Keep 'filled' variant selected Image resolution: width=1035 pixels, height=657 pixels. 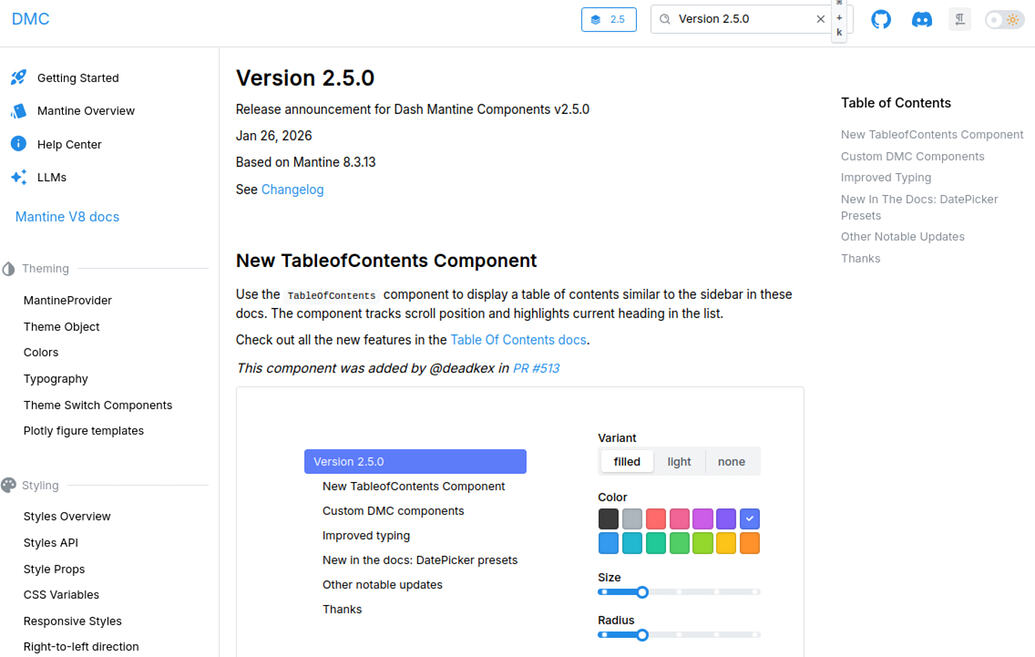(x=626, y=461)
